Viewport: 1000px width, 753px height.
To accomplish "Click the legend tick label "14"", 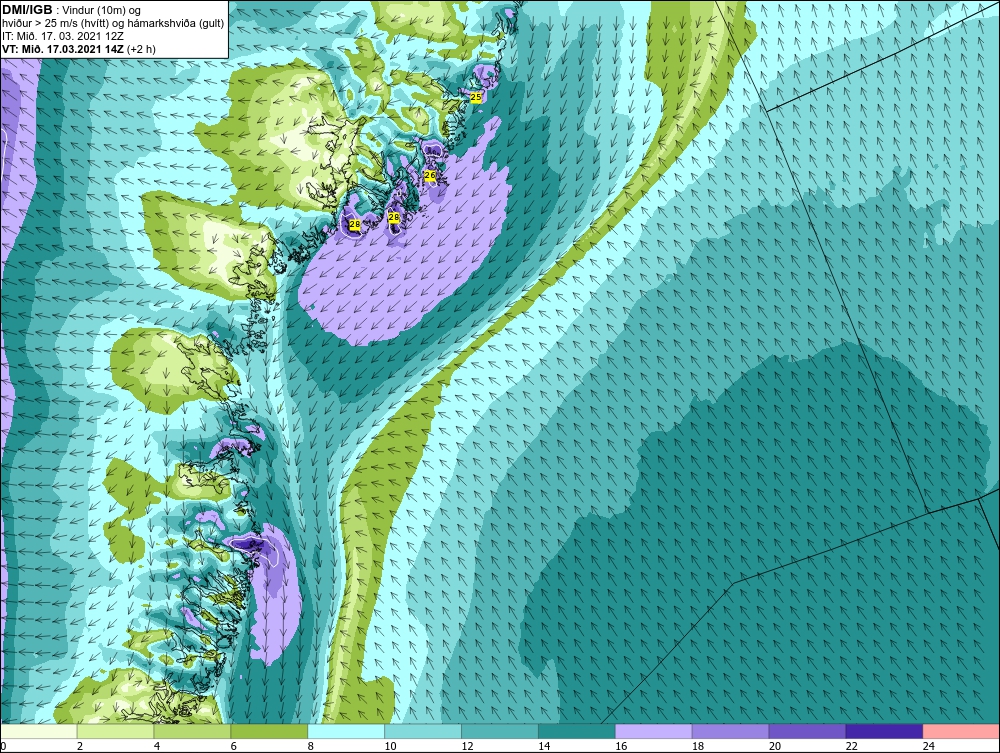I will coord(544,746).
